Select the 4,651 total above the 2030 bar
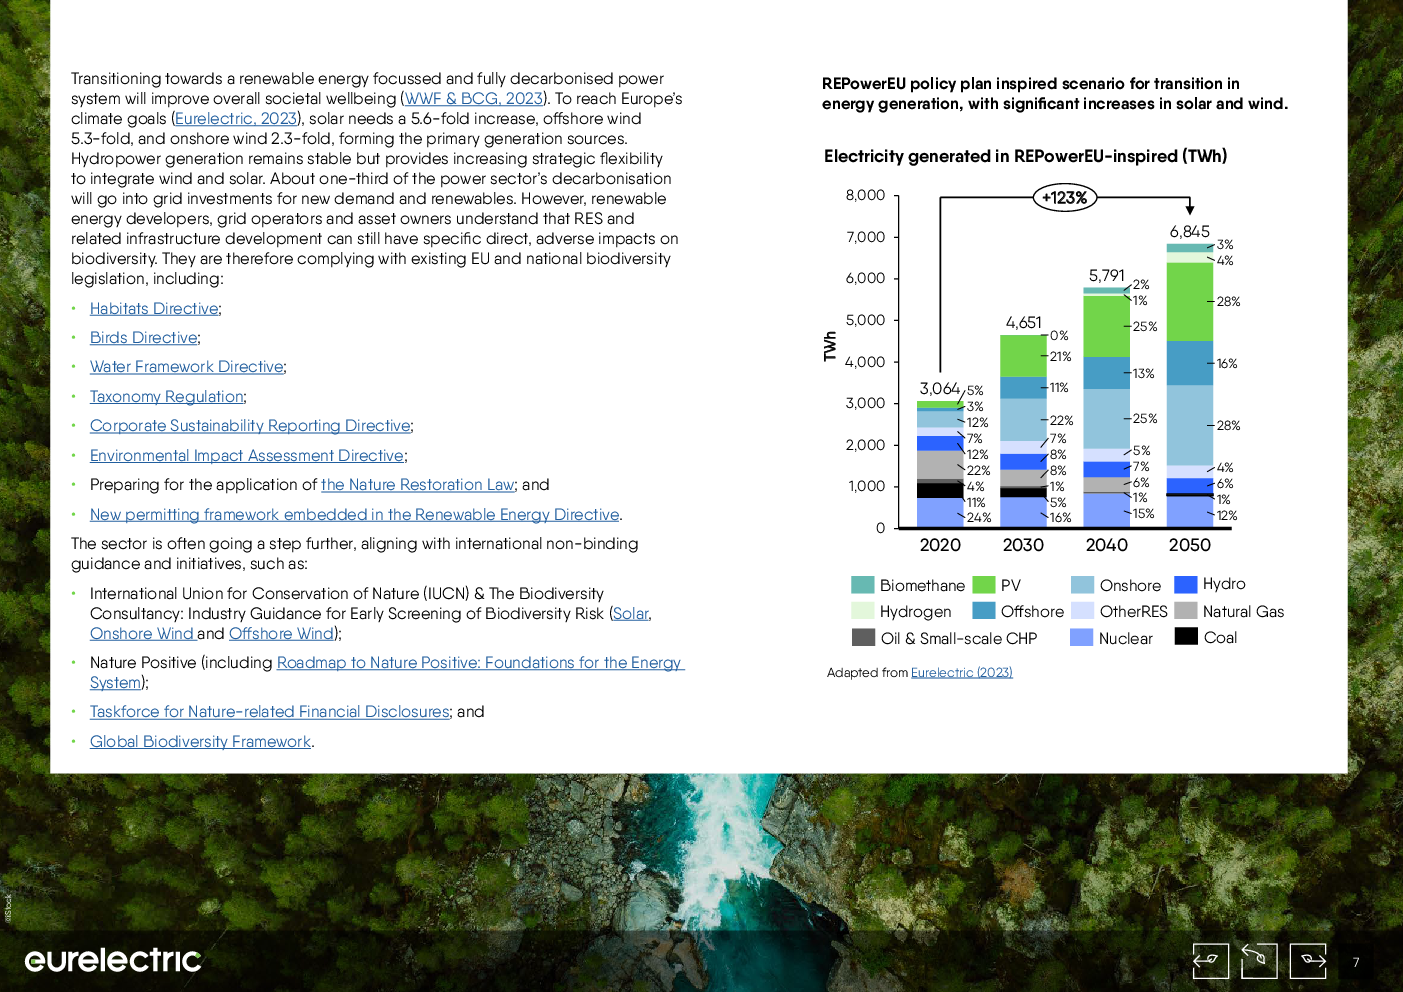This screenshot has height=992, width=1403. (1023, 323)
